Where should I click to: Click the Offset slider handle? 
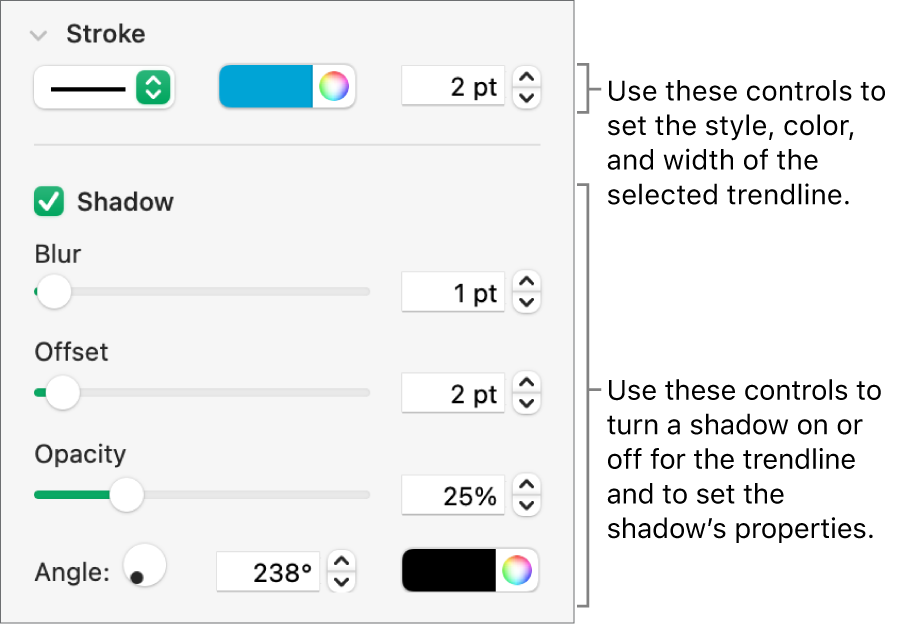coord(62,393)
